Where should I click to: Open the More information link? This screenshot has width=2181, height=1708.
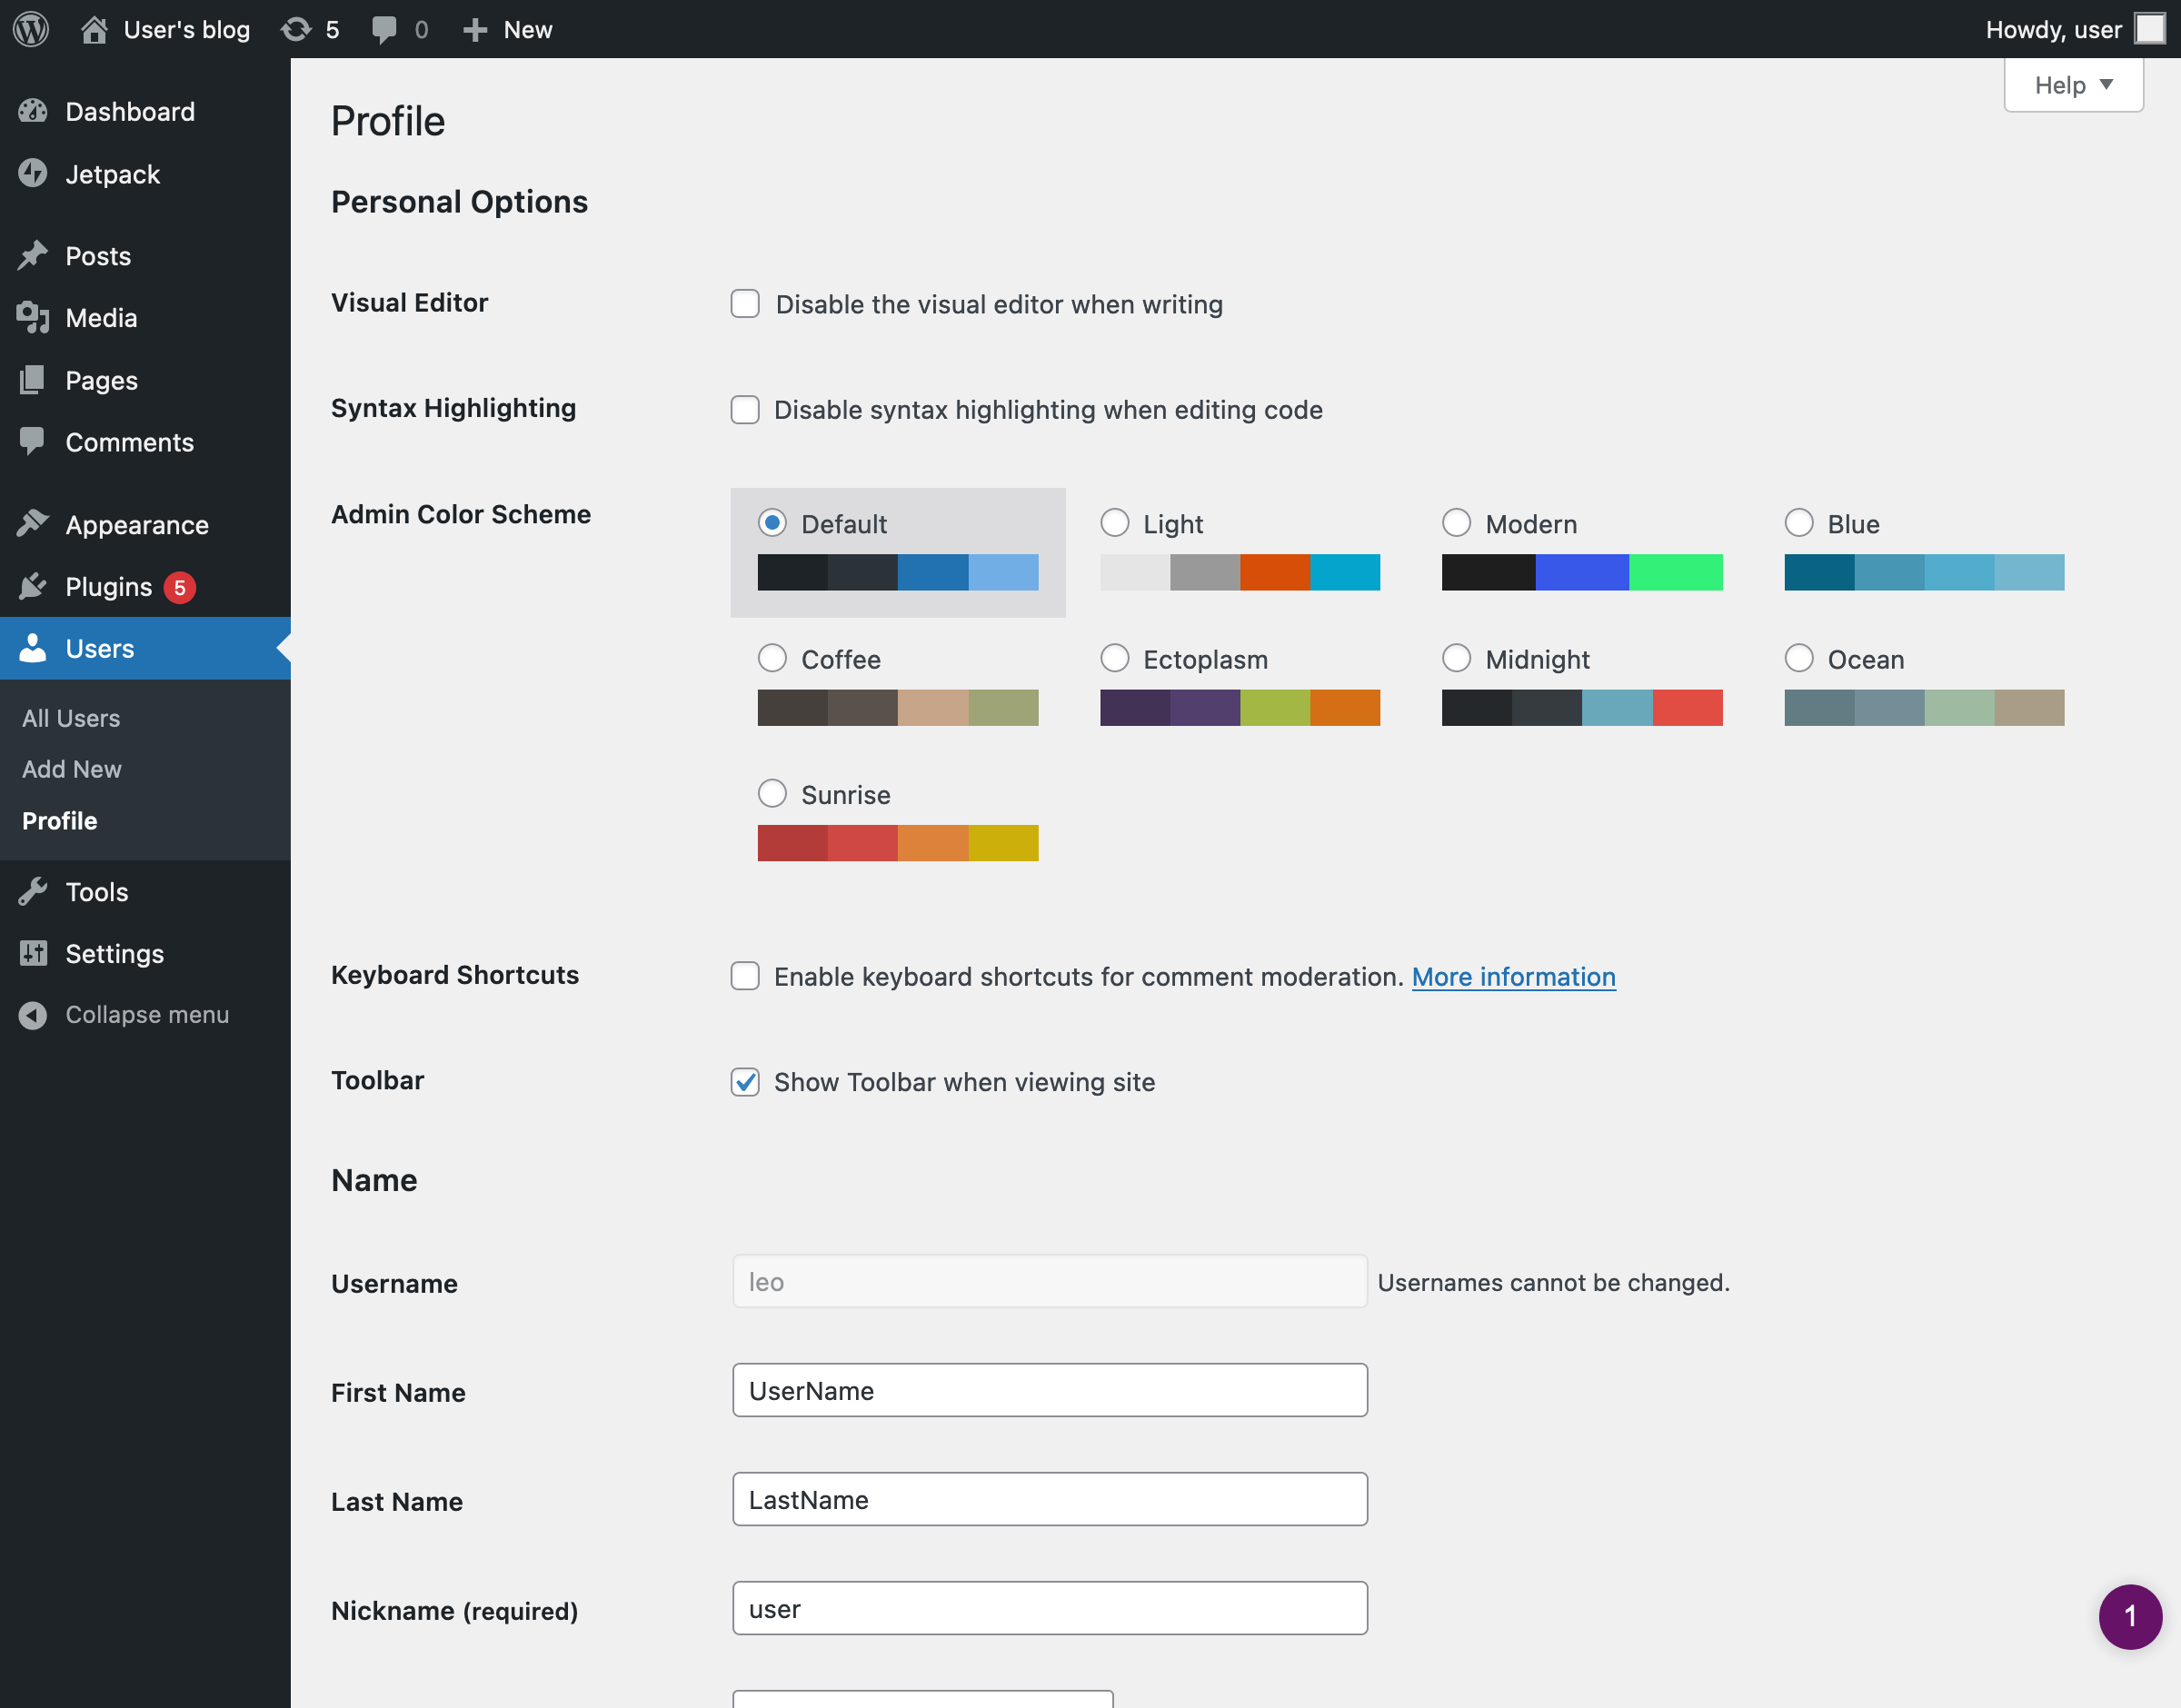(1513, 976)
